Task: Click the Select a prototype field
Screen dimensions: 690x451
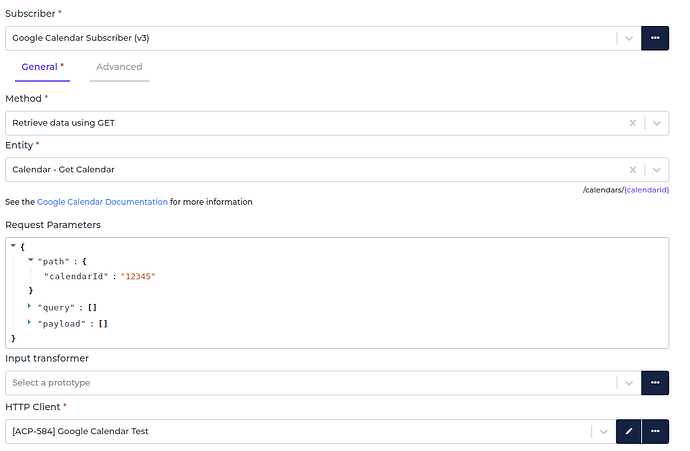Action: click(x=323, y=383)
